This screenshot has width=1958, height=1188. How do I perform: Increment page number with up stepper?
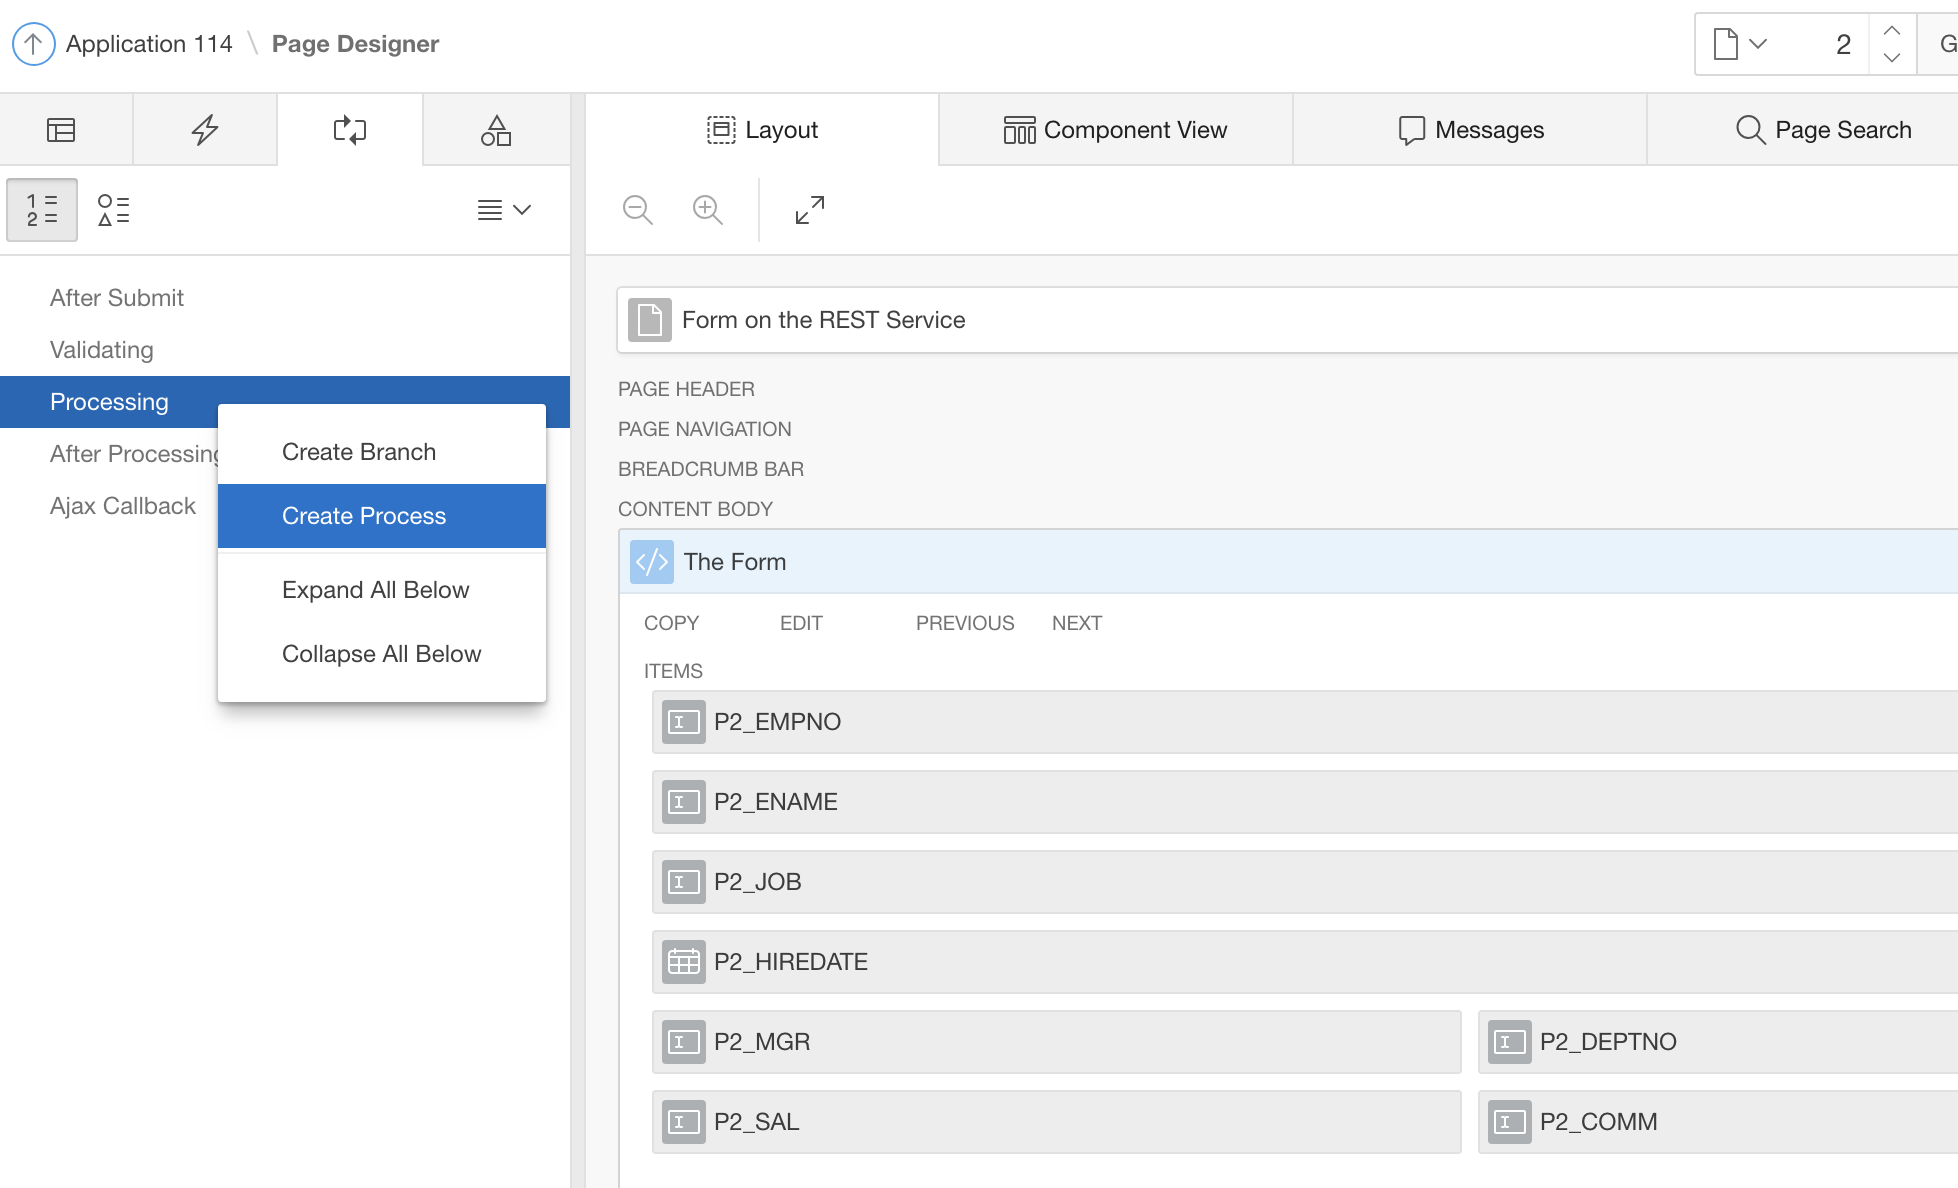click(x=1891, y=31)
